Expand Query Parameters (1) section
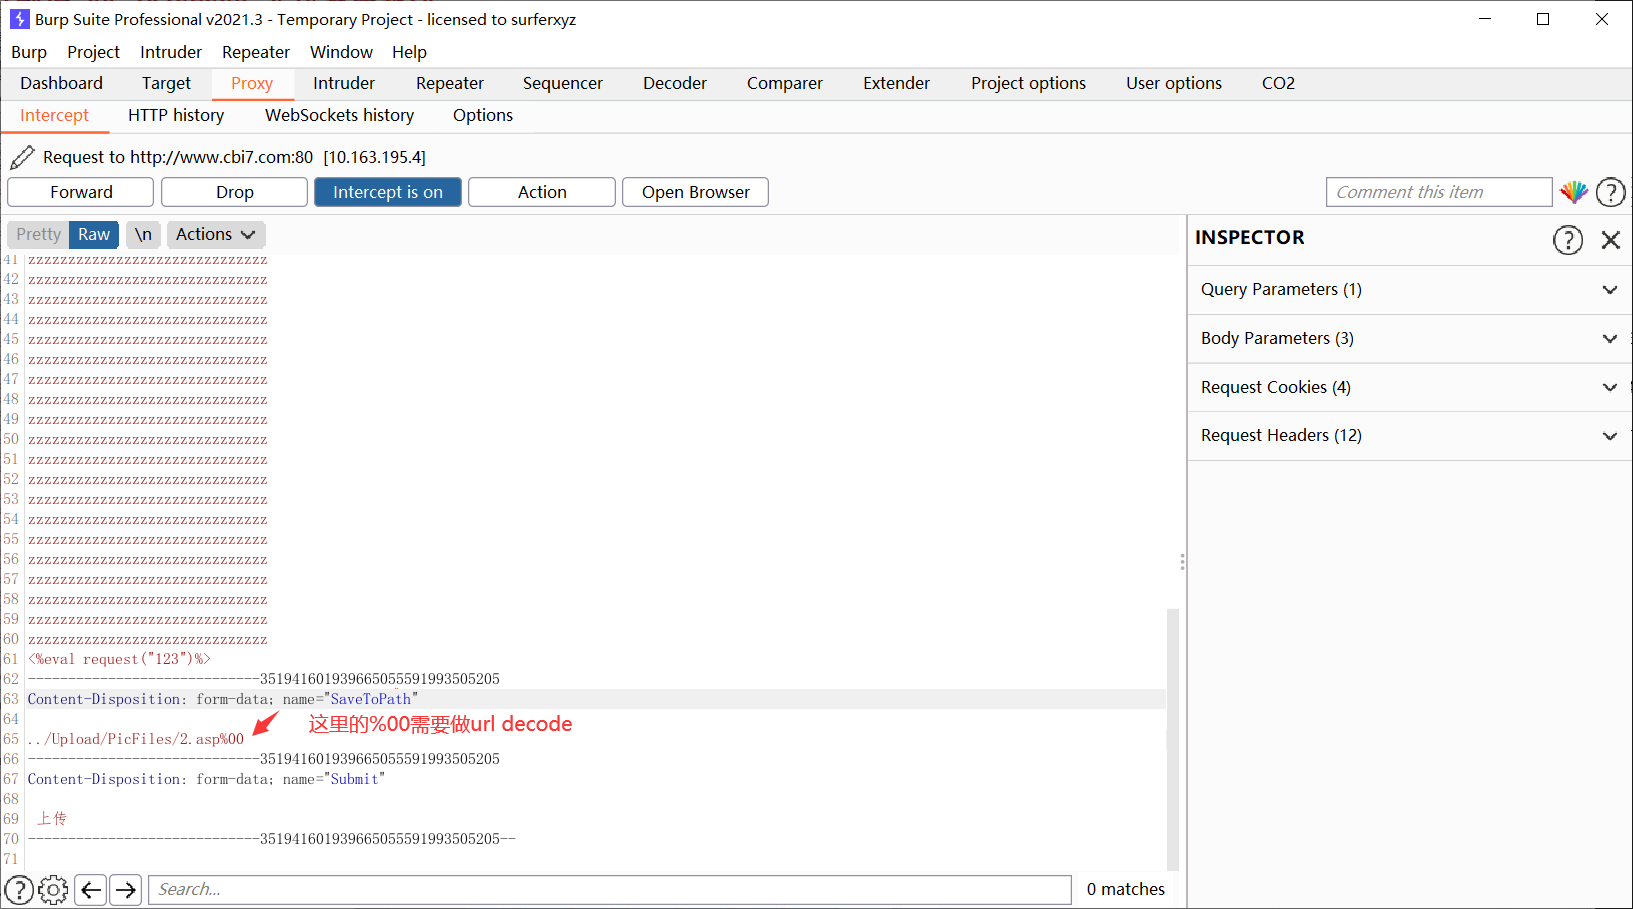Image resolution: width=1633 pixels, height=909 pixels. pos(1410,289)
